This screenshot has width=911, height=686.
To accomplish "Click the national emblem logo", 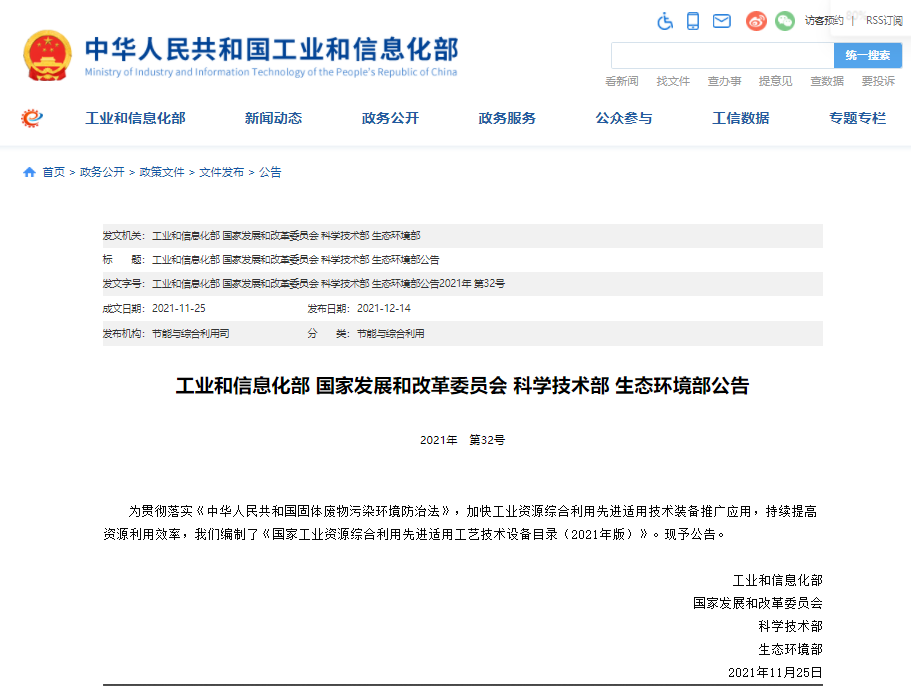I will coord(48,55).
